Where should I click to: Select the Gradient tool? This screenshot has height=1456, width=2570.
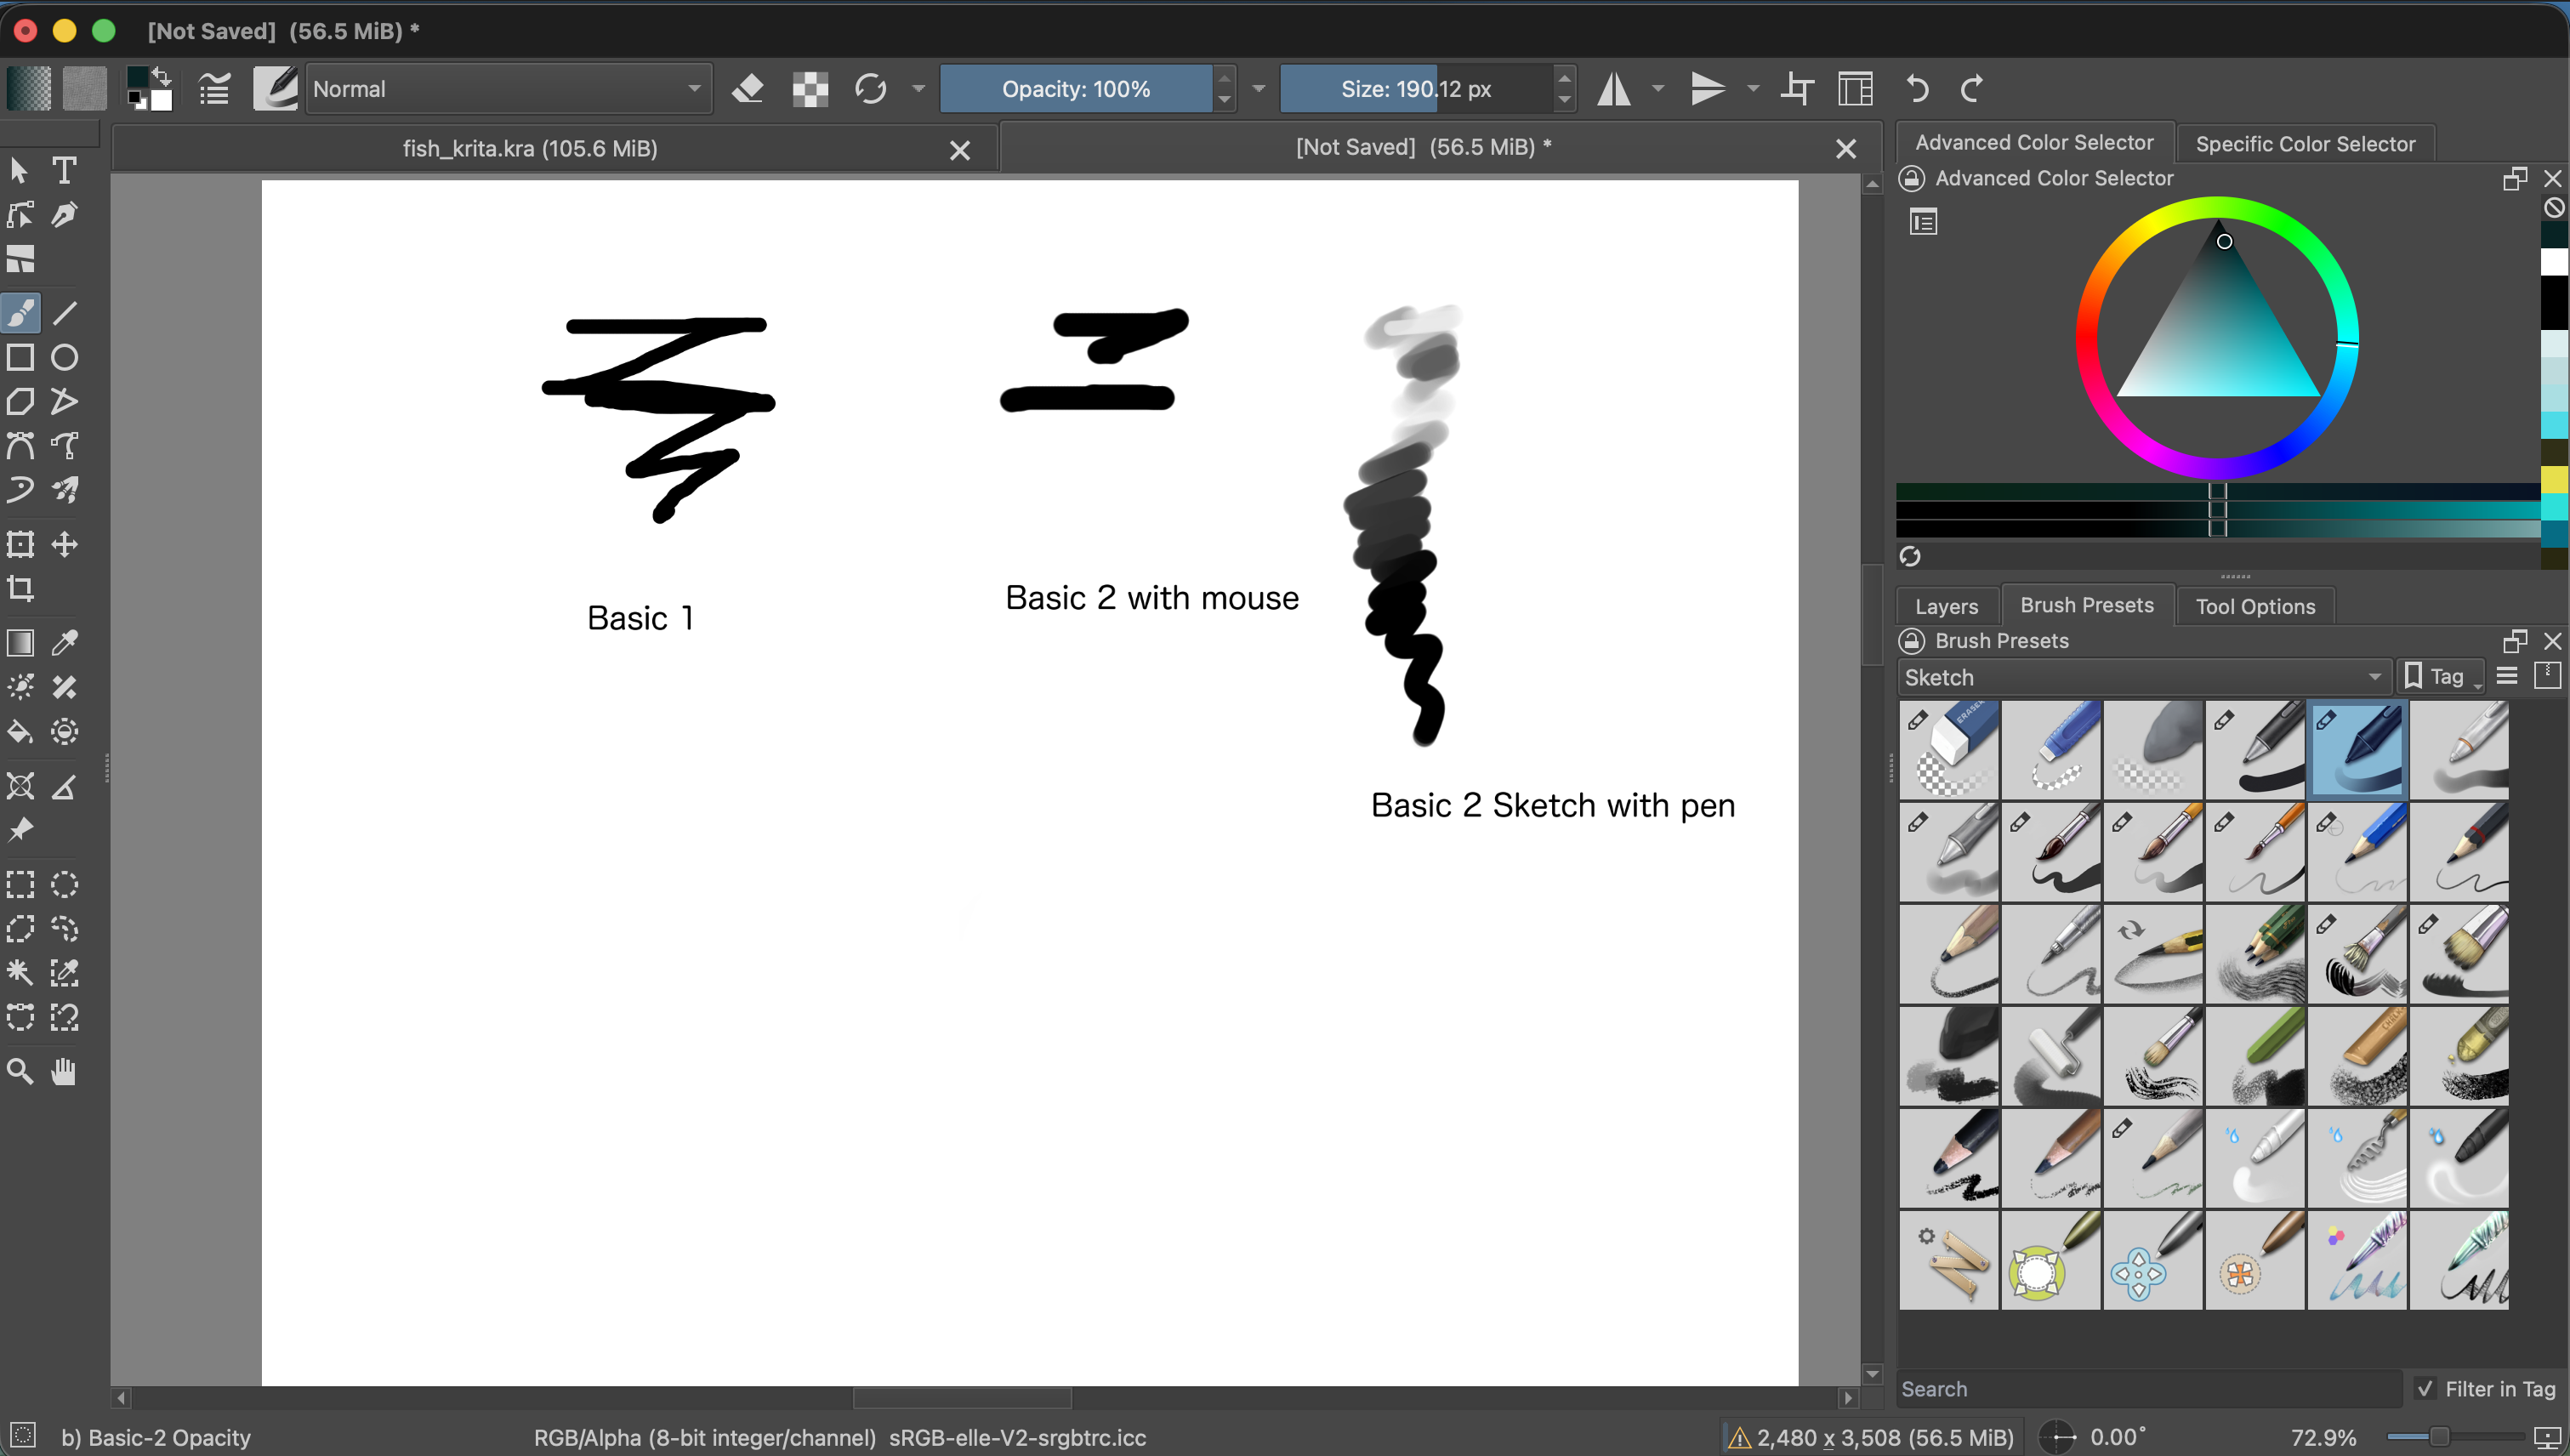21,642
